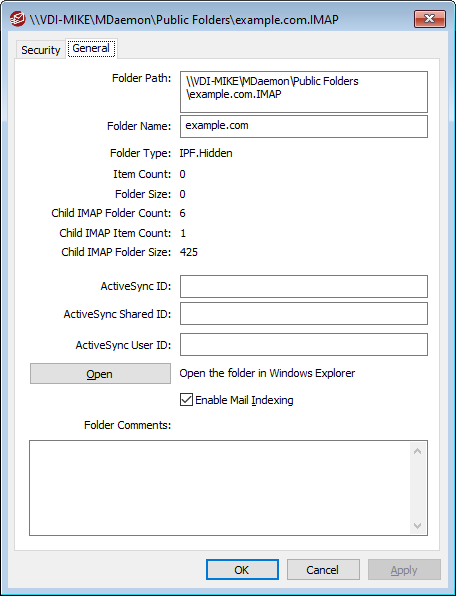Click the MDaemon icon in the title bar

click(x=17, y=19)
